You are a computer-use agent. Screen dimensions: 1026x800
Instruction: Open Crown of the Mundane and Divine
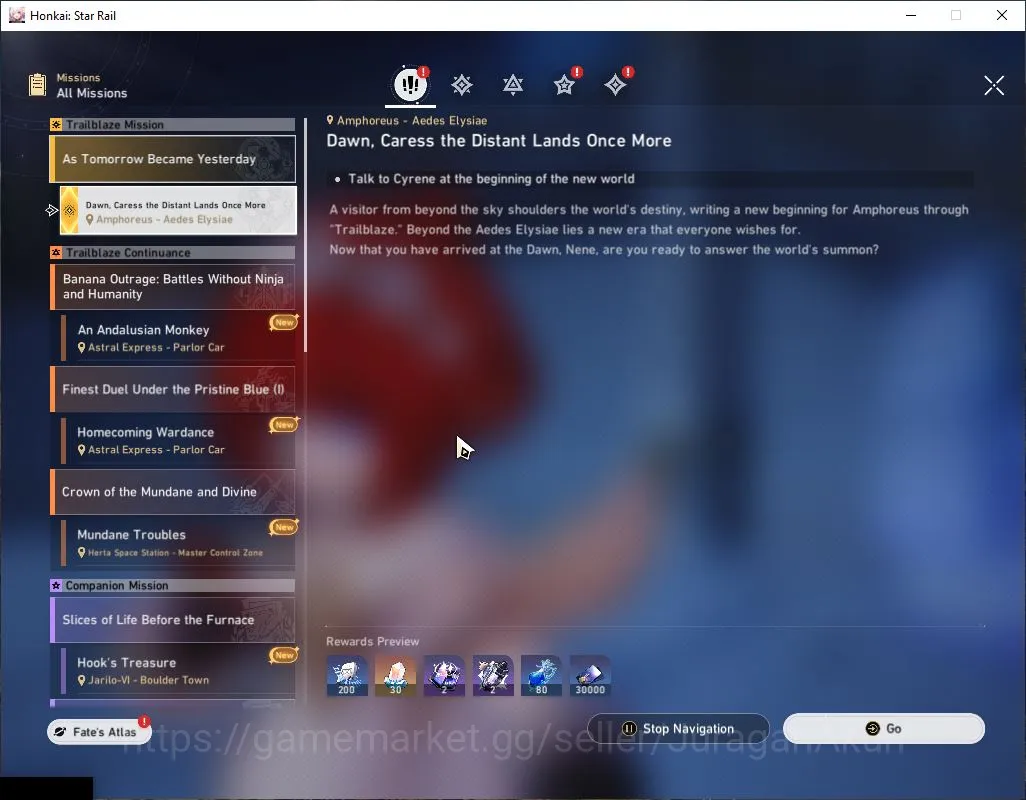pyautogui.click(x=173, y=492)
